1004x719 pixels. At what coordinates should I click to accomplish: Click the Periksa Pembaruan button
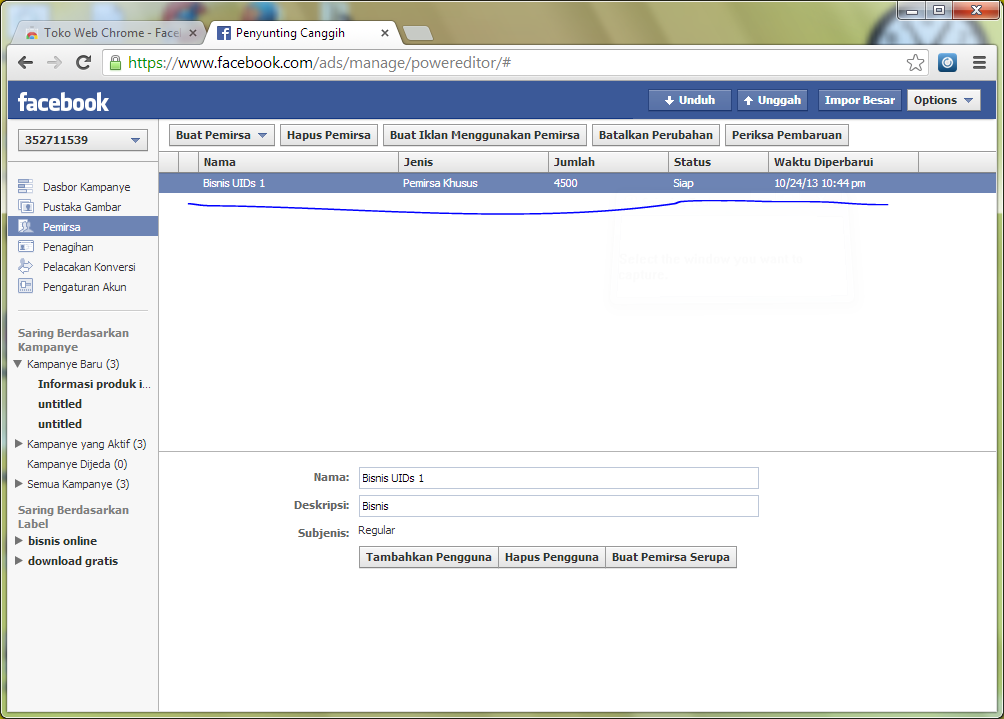coord(787,135)
